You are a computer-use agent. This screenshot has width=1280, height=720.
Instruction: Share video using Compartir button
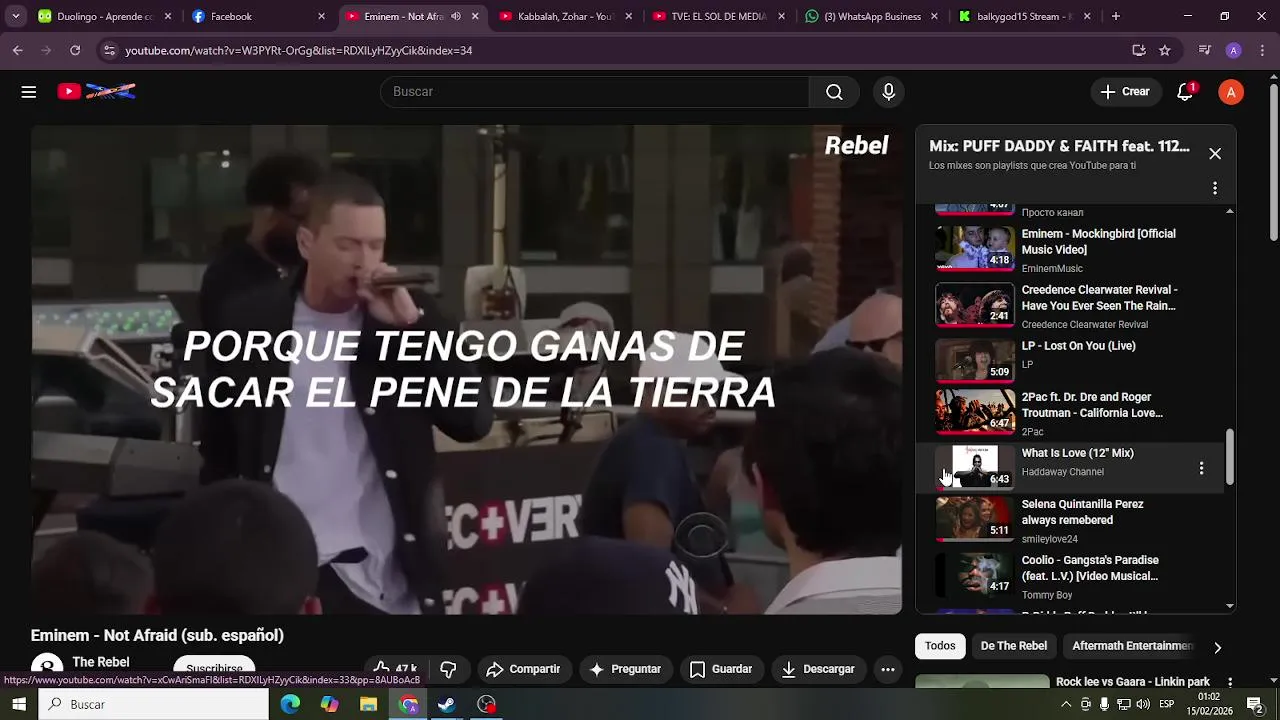523,669
